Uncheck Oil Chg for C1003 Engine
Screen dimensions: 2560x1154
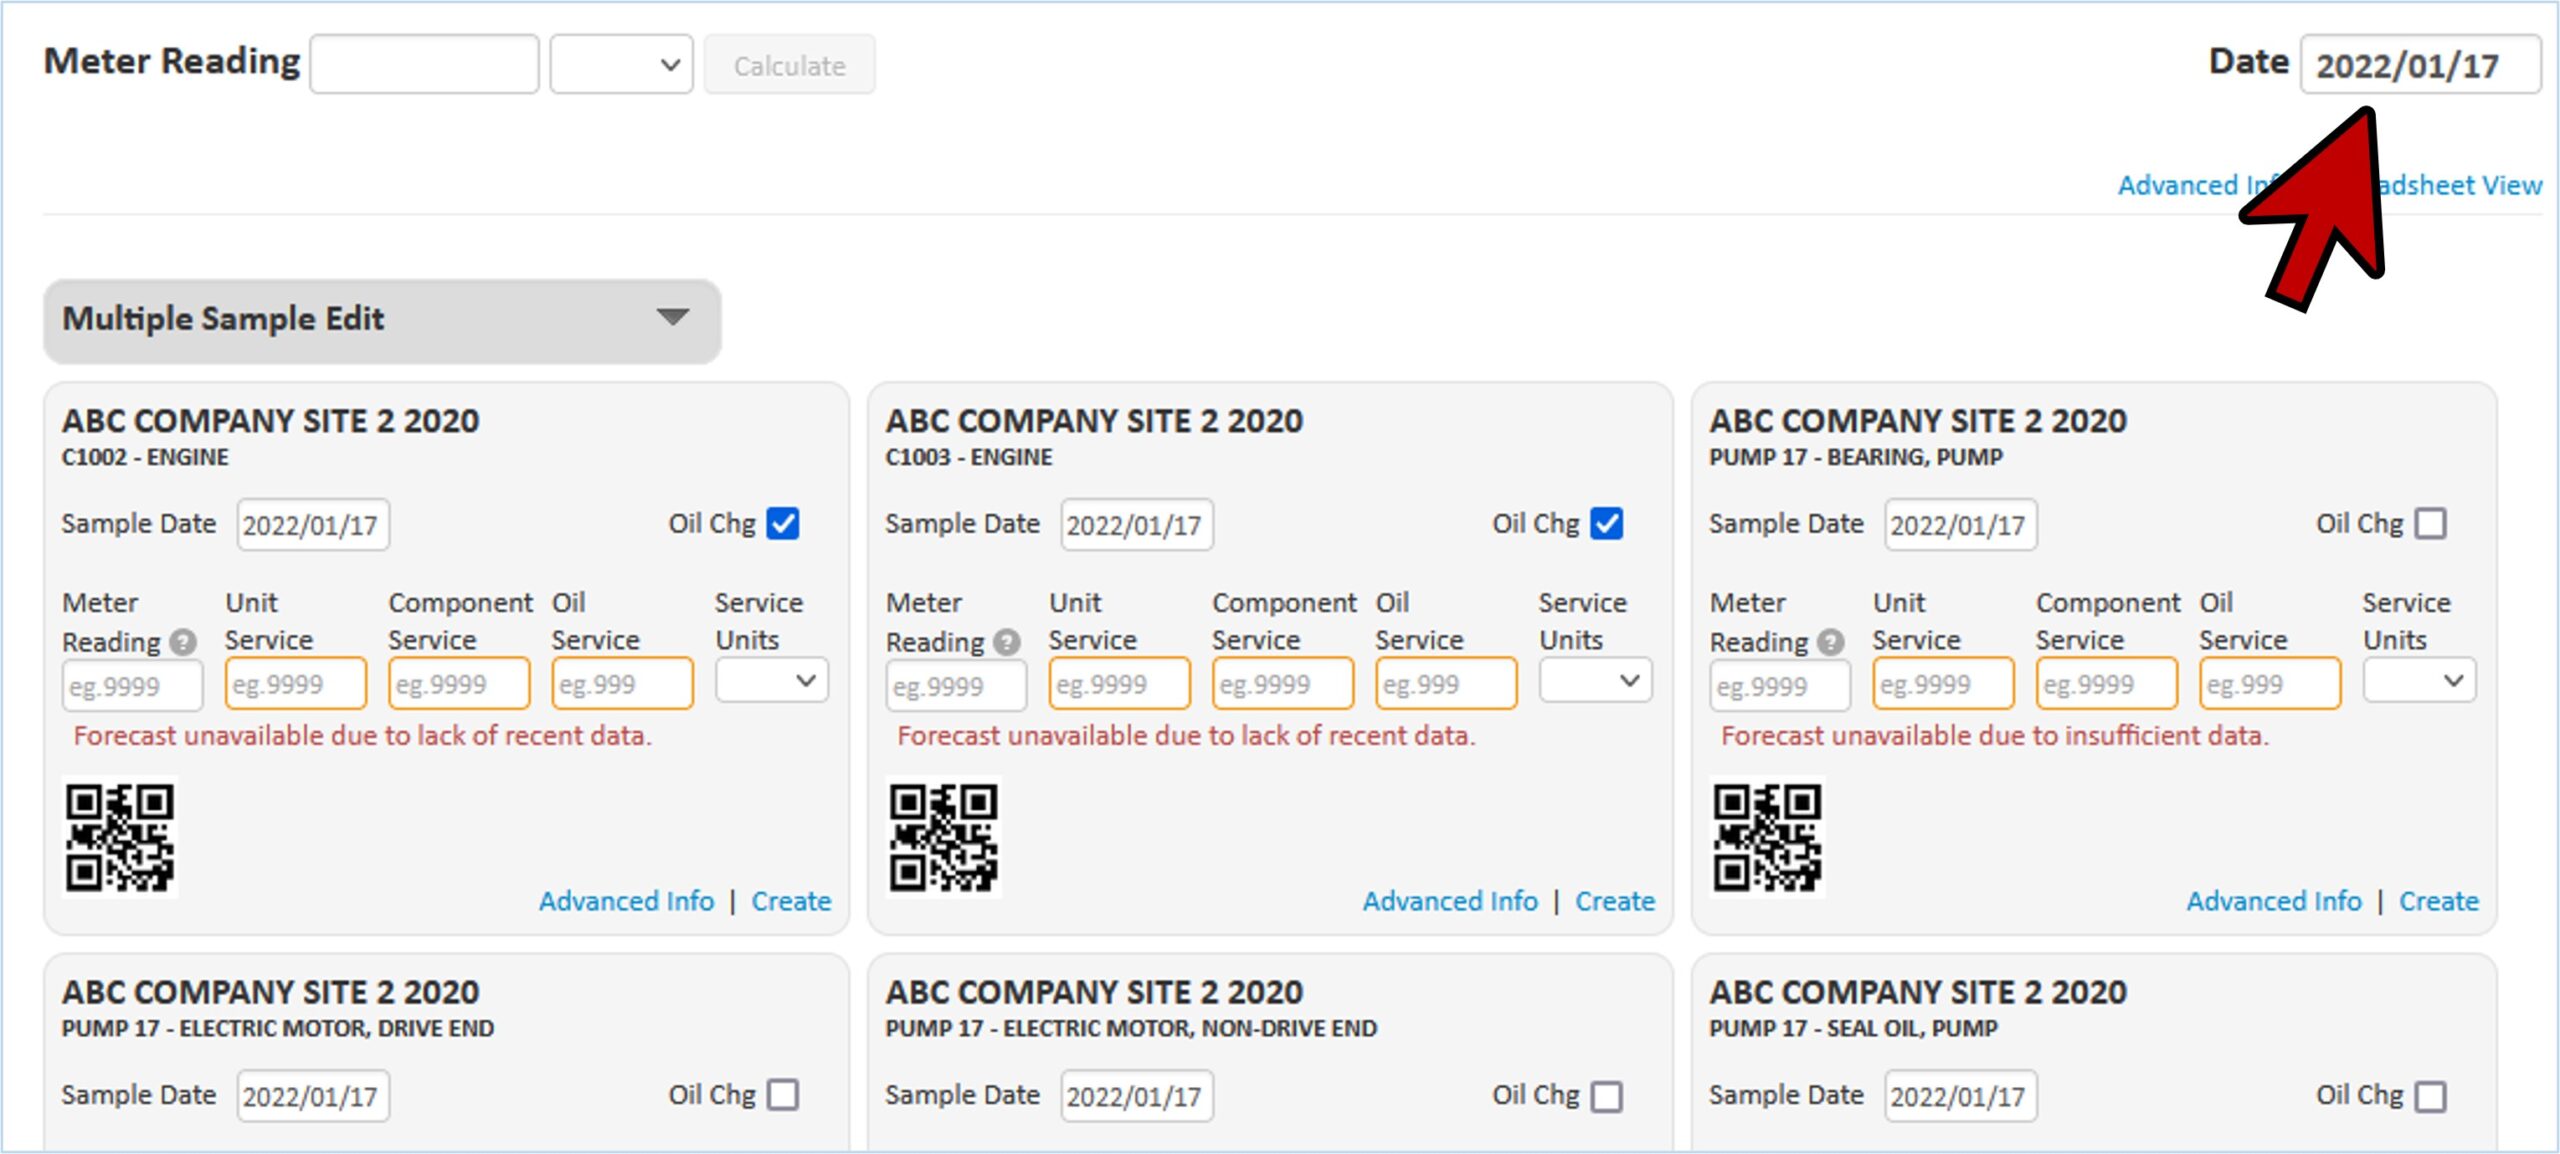[1607, 524]
